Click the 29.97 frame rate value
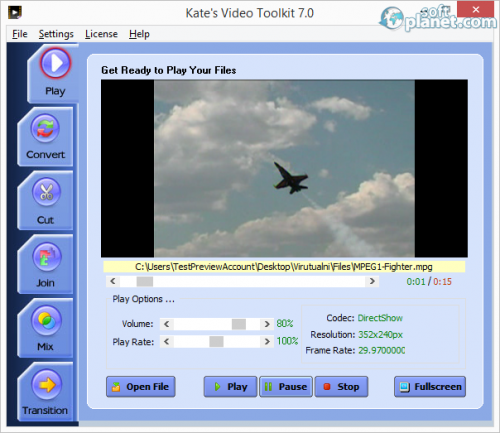 pos(381,350)
